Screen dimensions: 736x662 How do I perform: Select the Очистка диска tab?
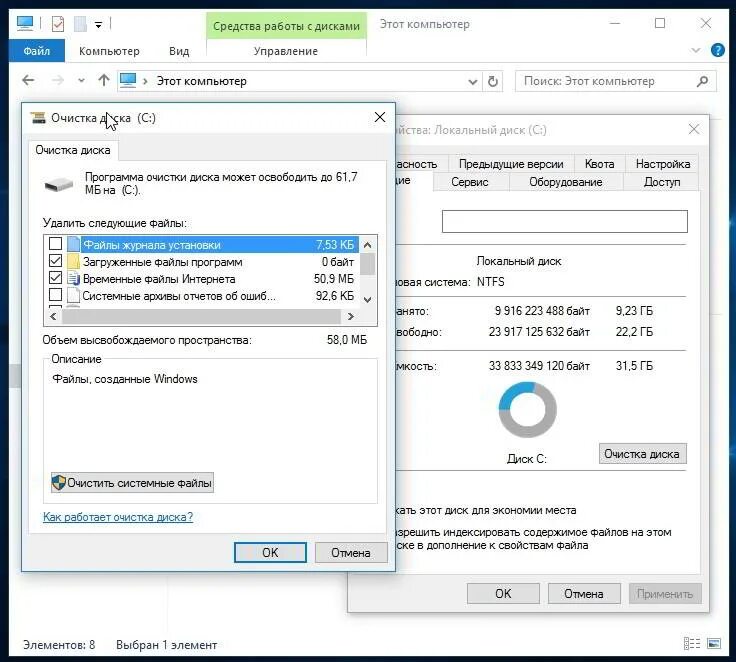[x=73, y=150]
